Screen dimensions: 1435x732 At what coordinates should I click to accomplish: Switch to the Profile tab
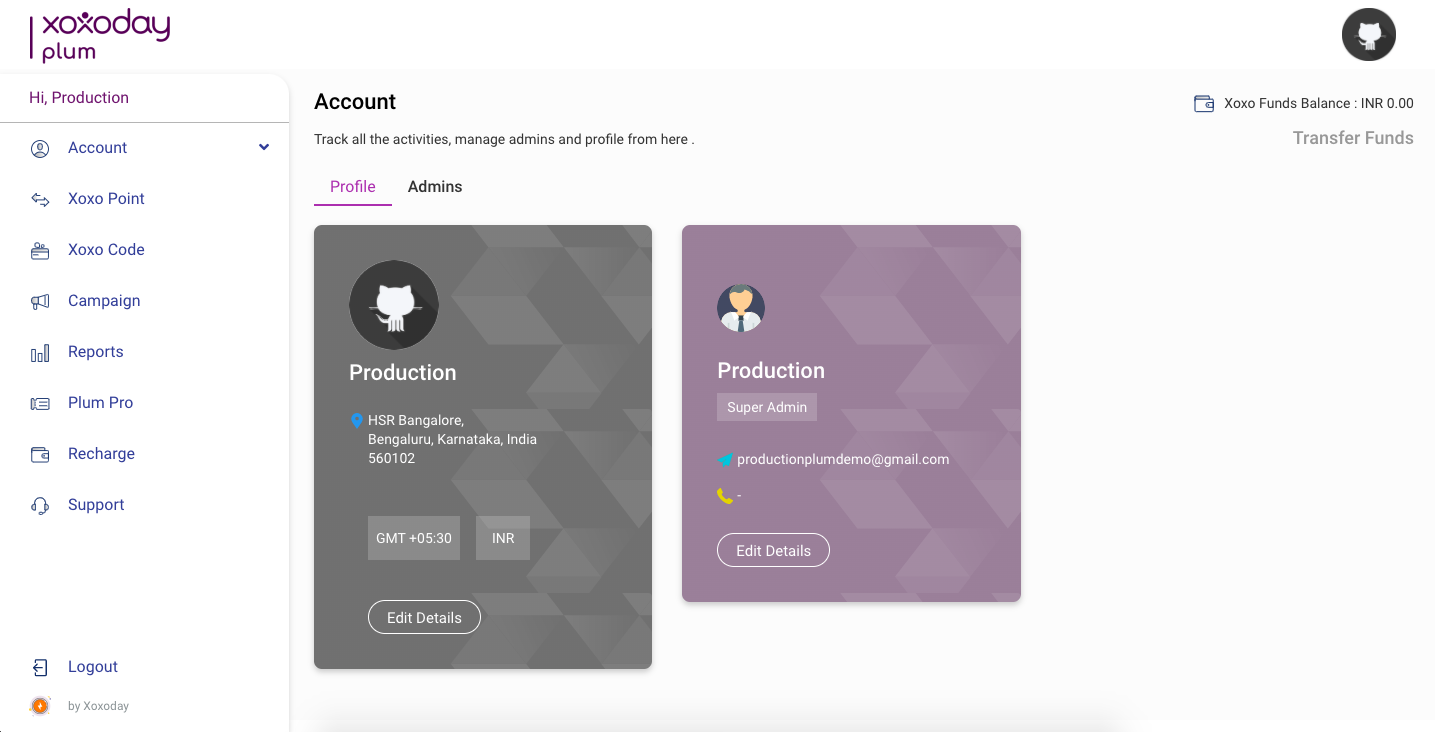tap(353, 187)
